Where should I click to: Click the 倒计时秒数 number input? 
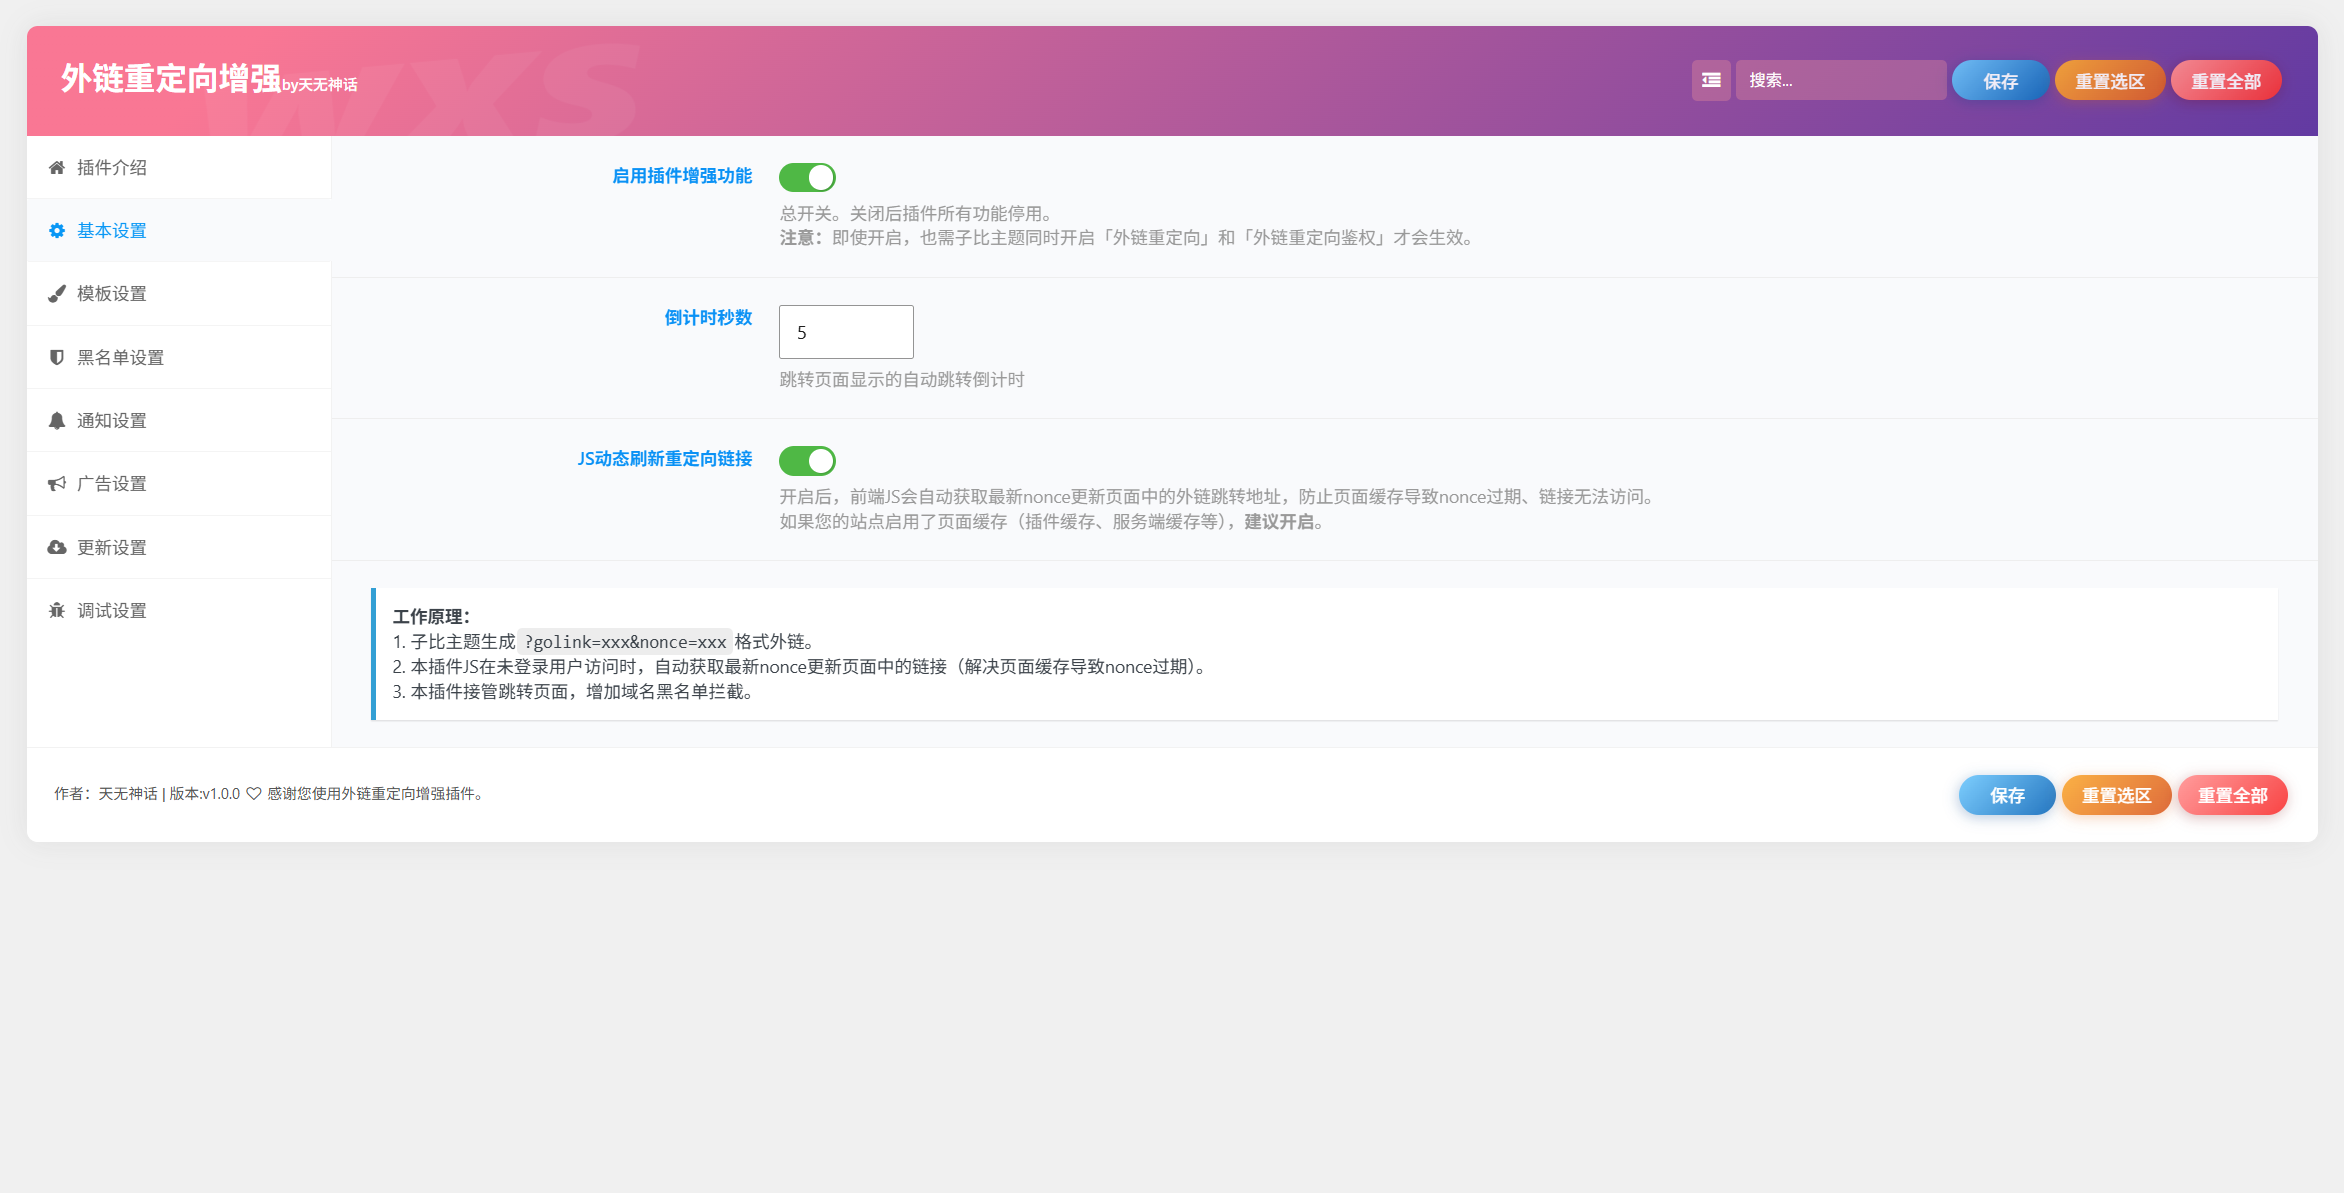point(846,332)
